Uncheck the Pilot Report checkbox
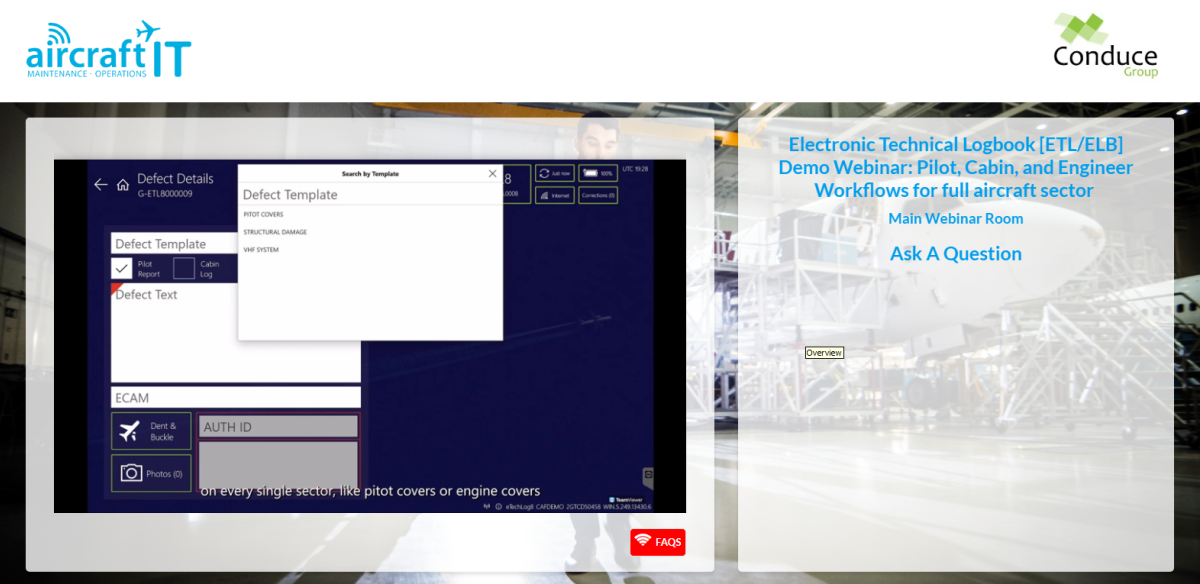This screenshot has width=1200, height=584. (x=122, y=268)
